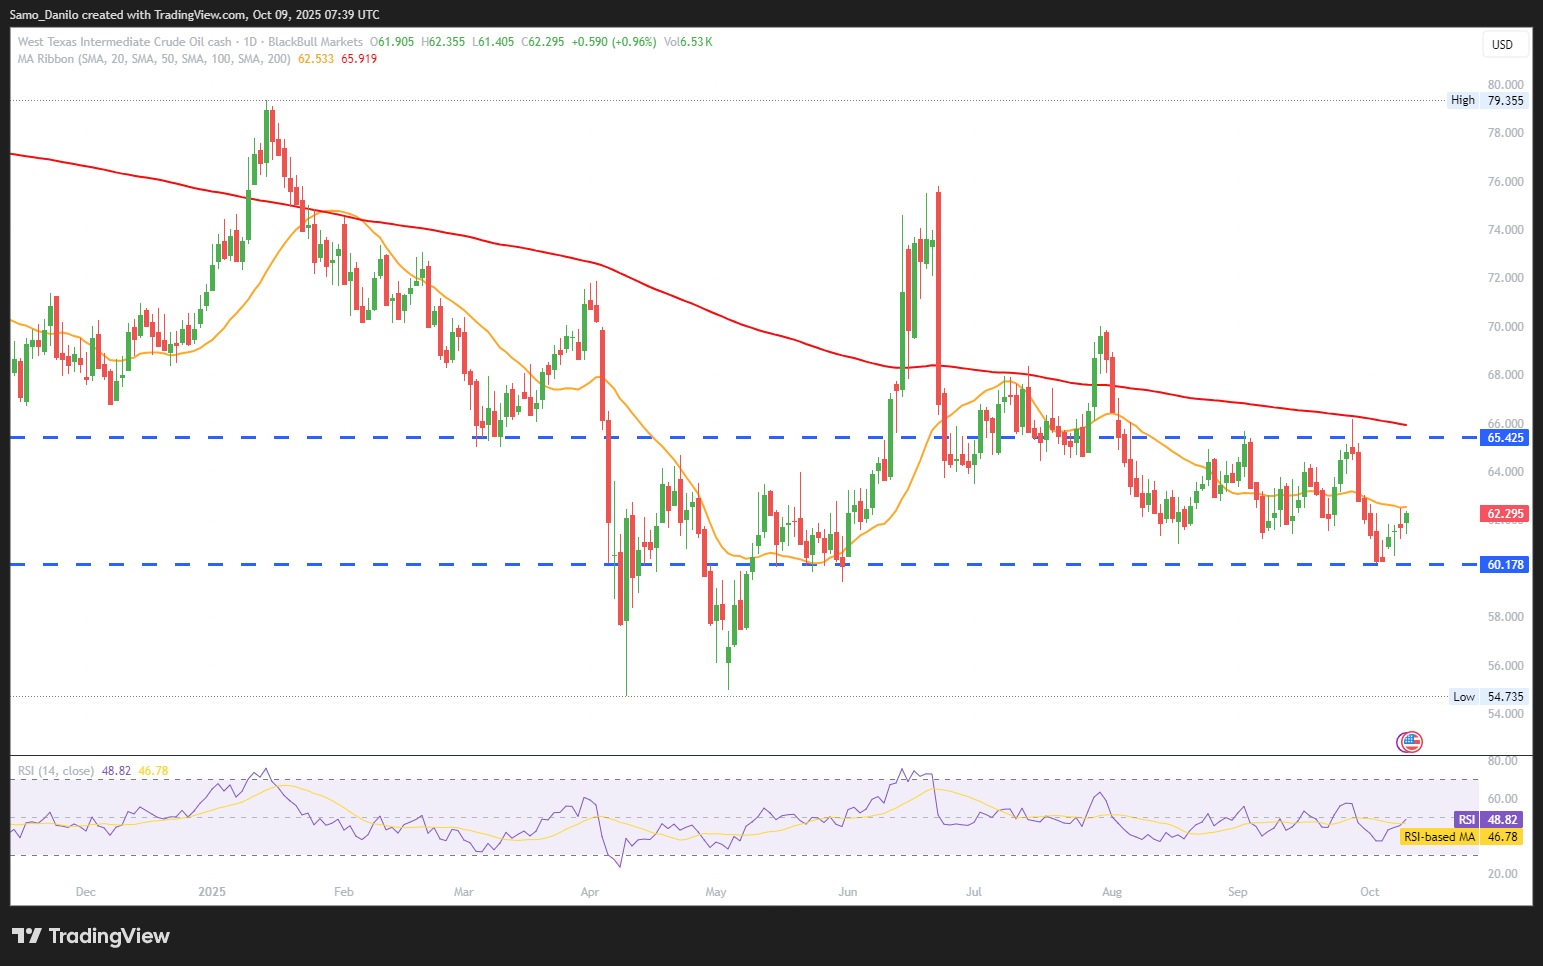
Task: Click the US flag economic event icon
Action: click(x=1409, y=742)
